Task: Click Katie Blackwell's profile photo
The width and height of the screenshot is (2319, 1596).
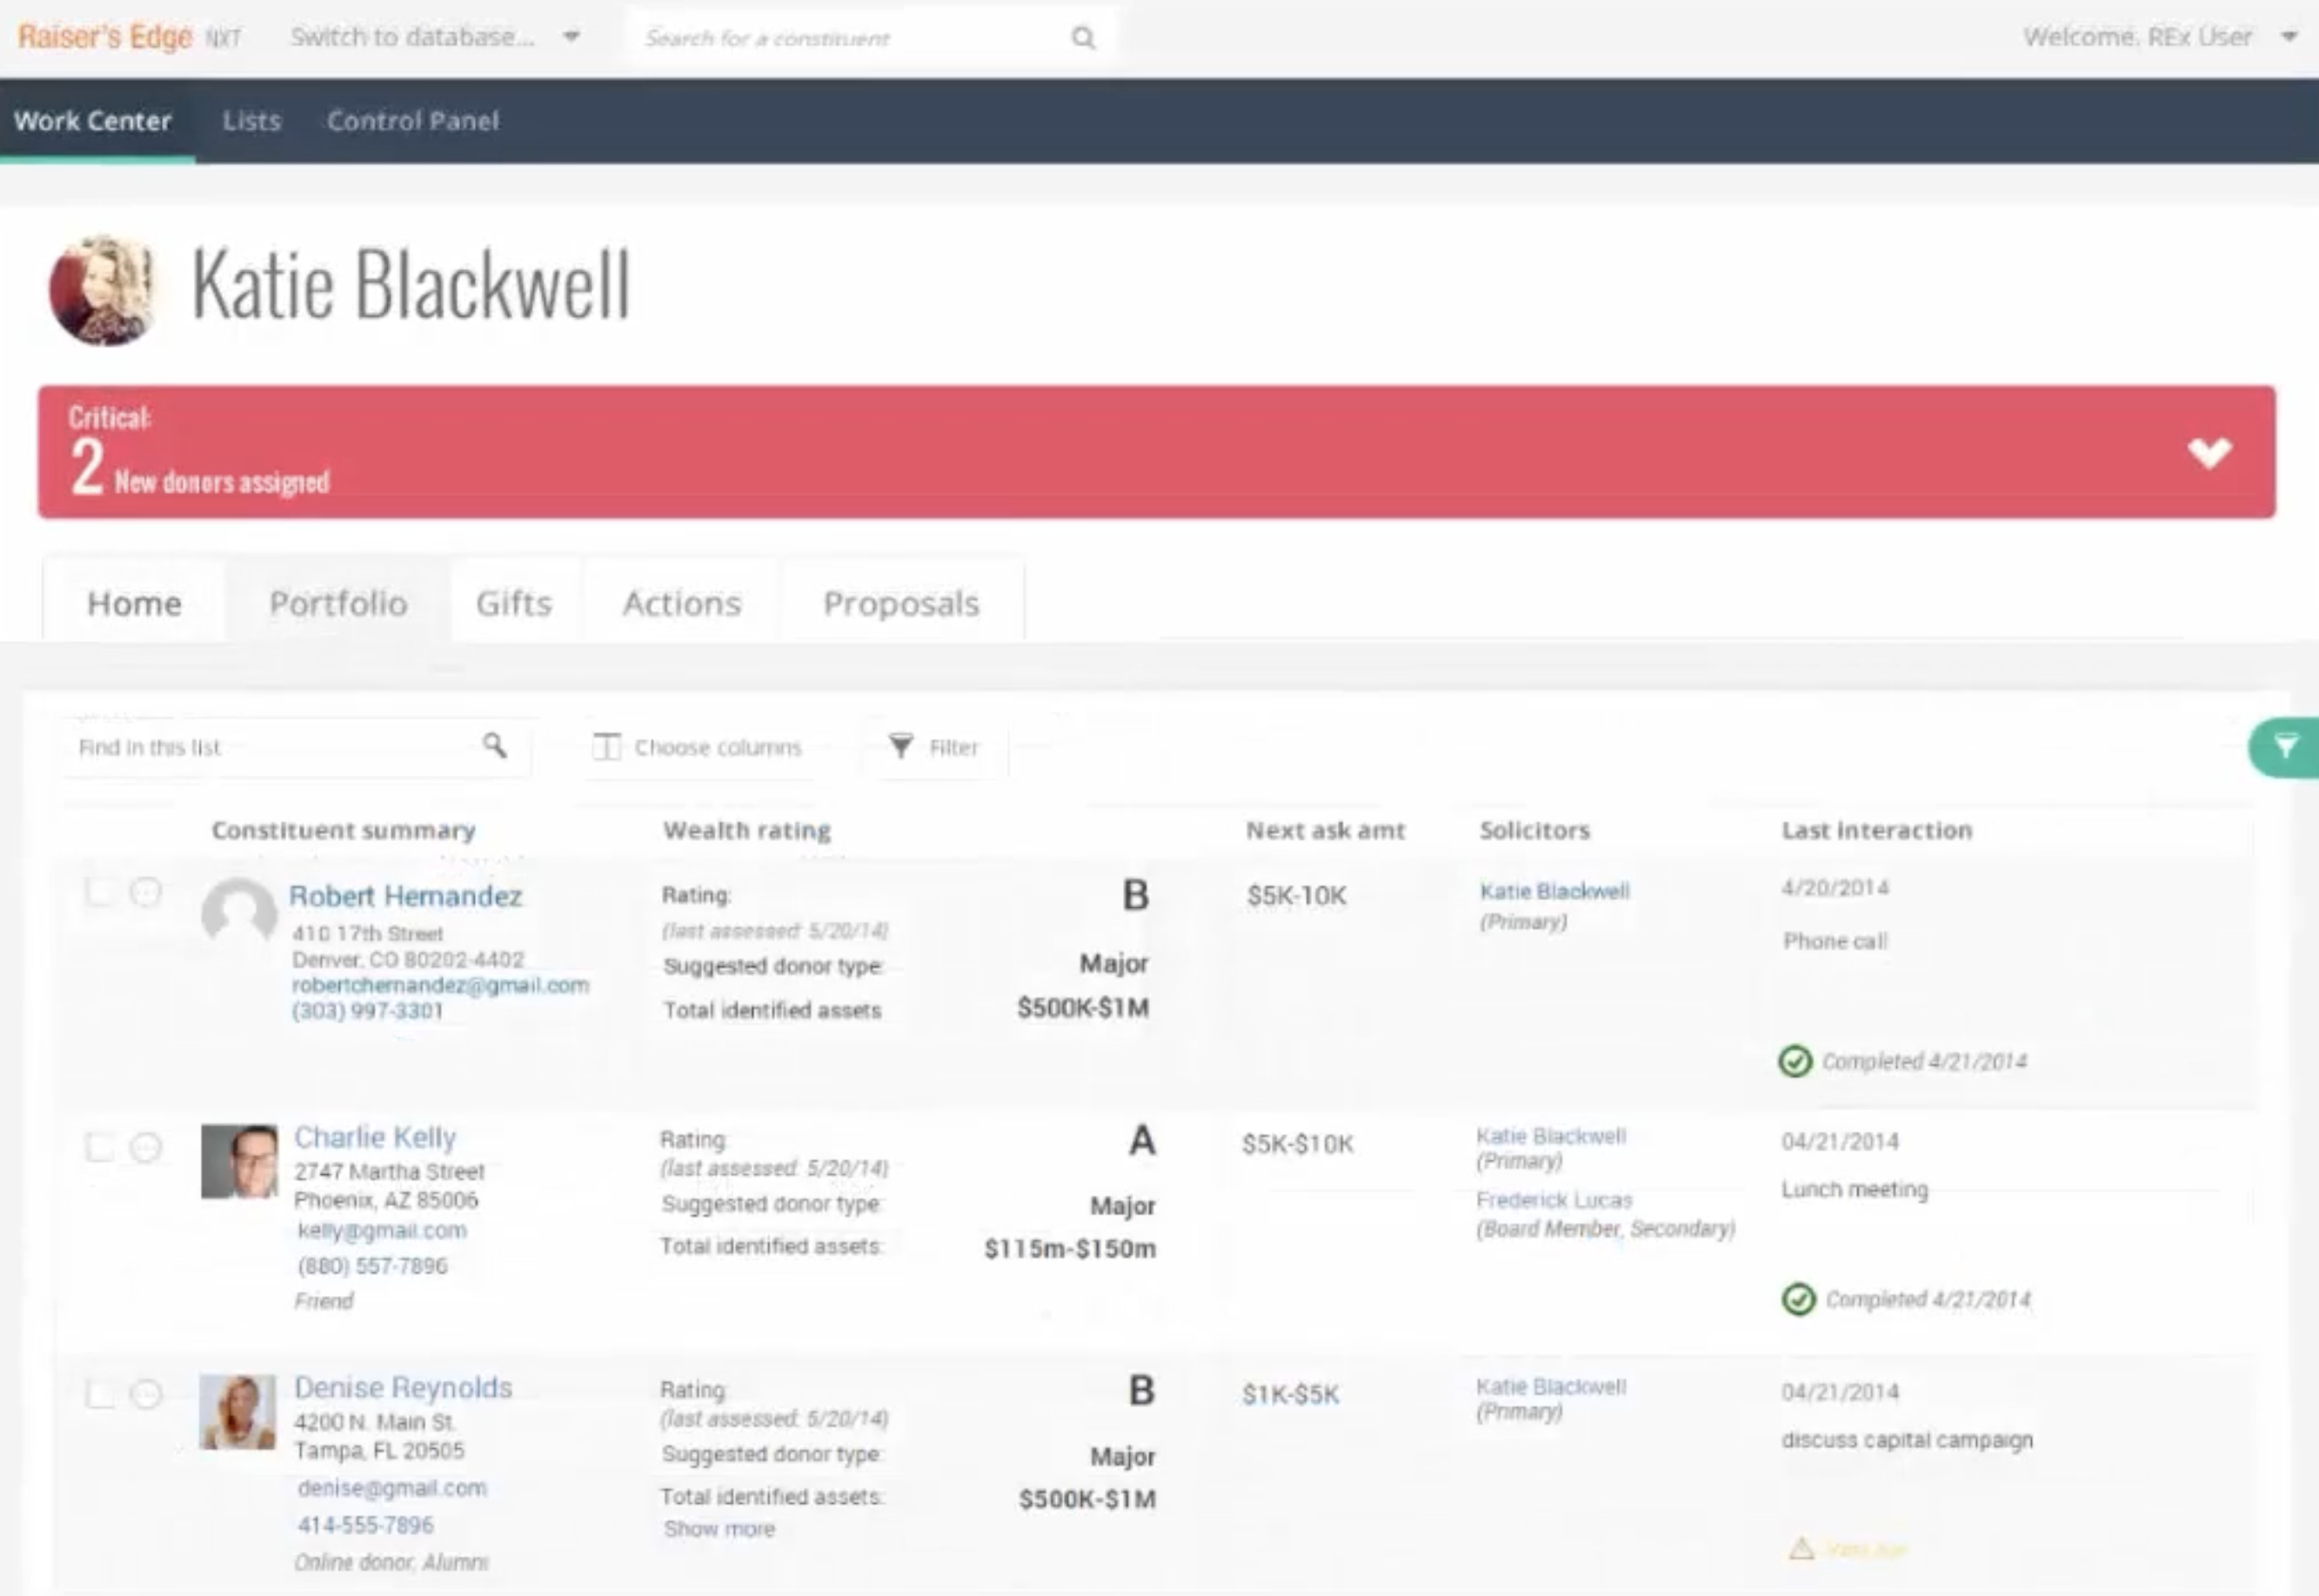Action: [x=103, y=290]
